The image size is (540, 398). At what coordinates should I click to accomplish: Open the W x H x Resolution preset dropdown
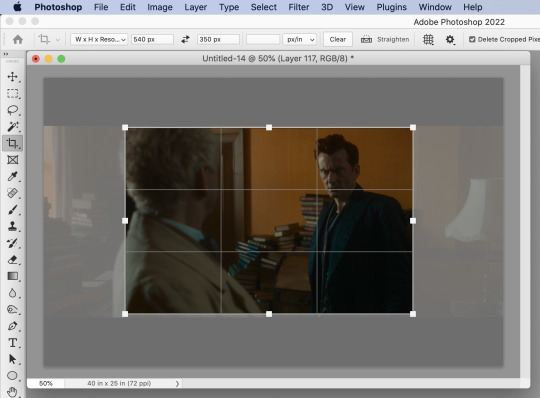coord(99,40)
